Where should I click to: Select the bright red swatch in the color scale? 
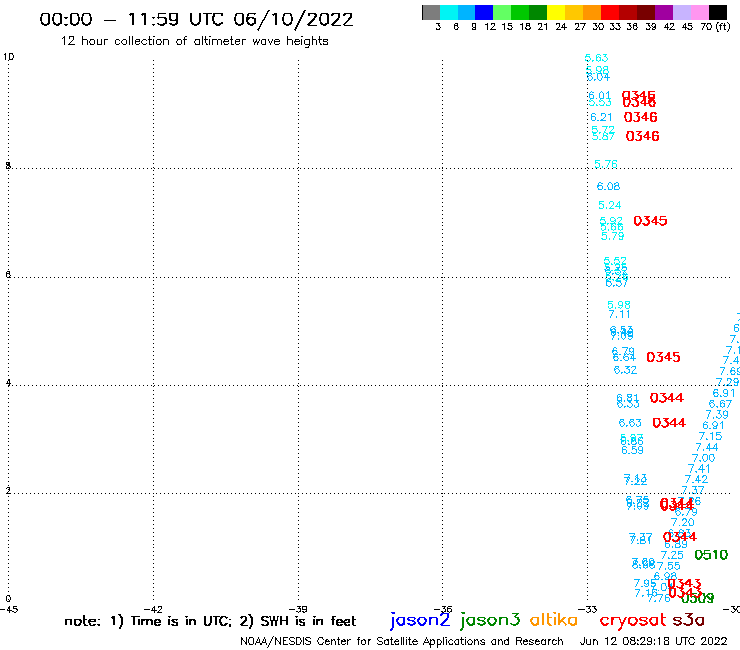click(610, 12)
